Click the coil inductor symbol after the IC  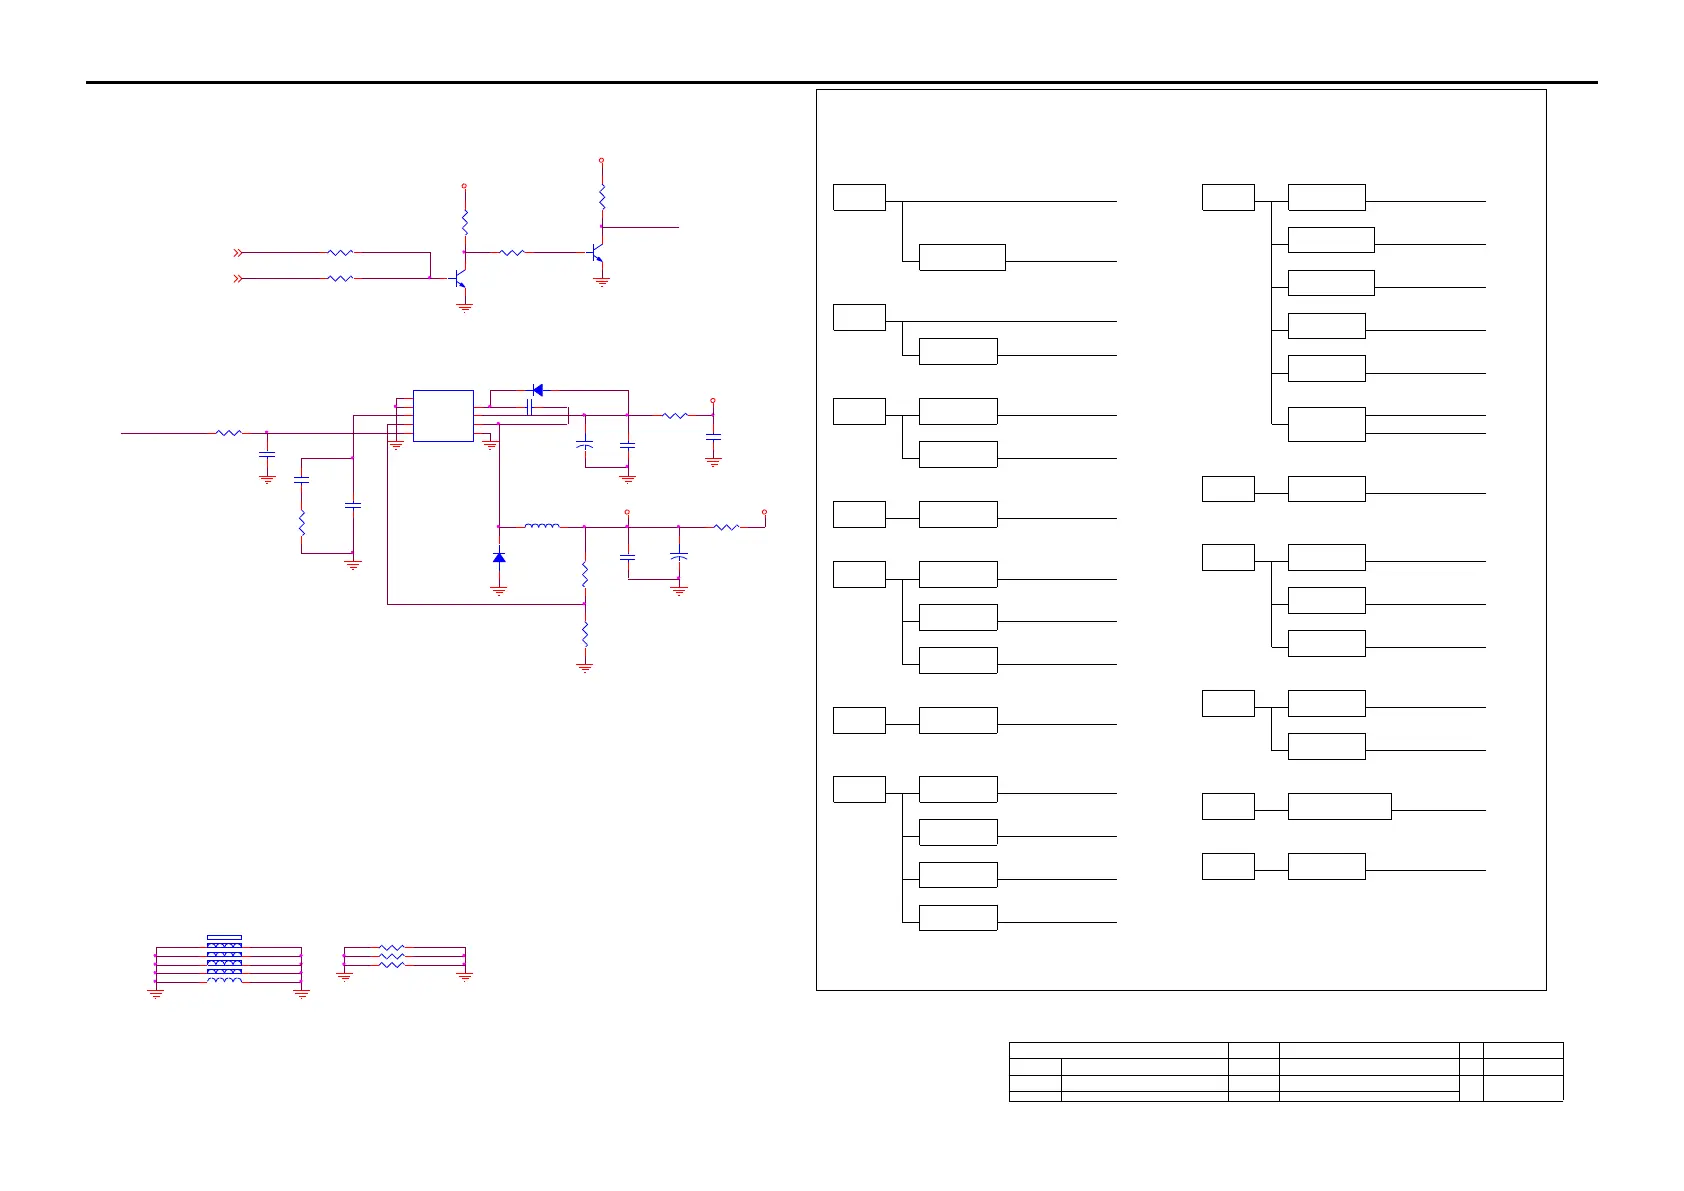[542, 526]
